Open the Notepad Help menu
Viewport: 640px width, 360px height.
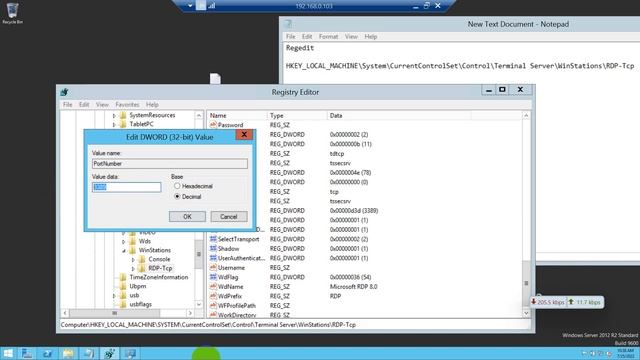[x=371, y=37]
